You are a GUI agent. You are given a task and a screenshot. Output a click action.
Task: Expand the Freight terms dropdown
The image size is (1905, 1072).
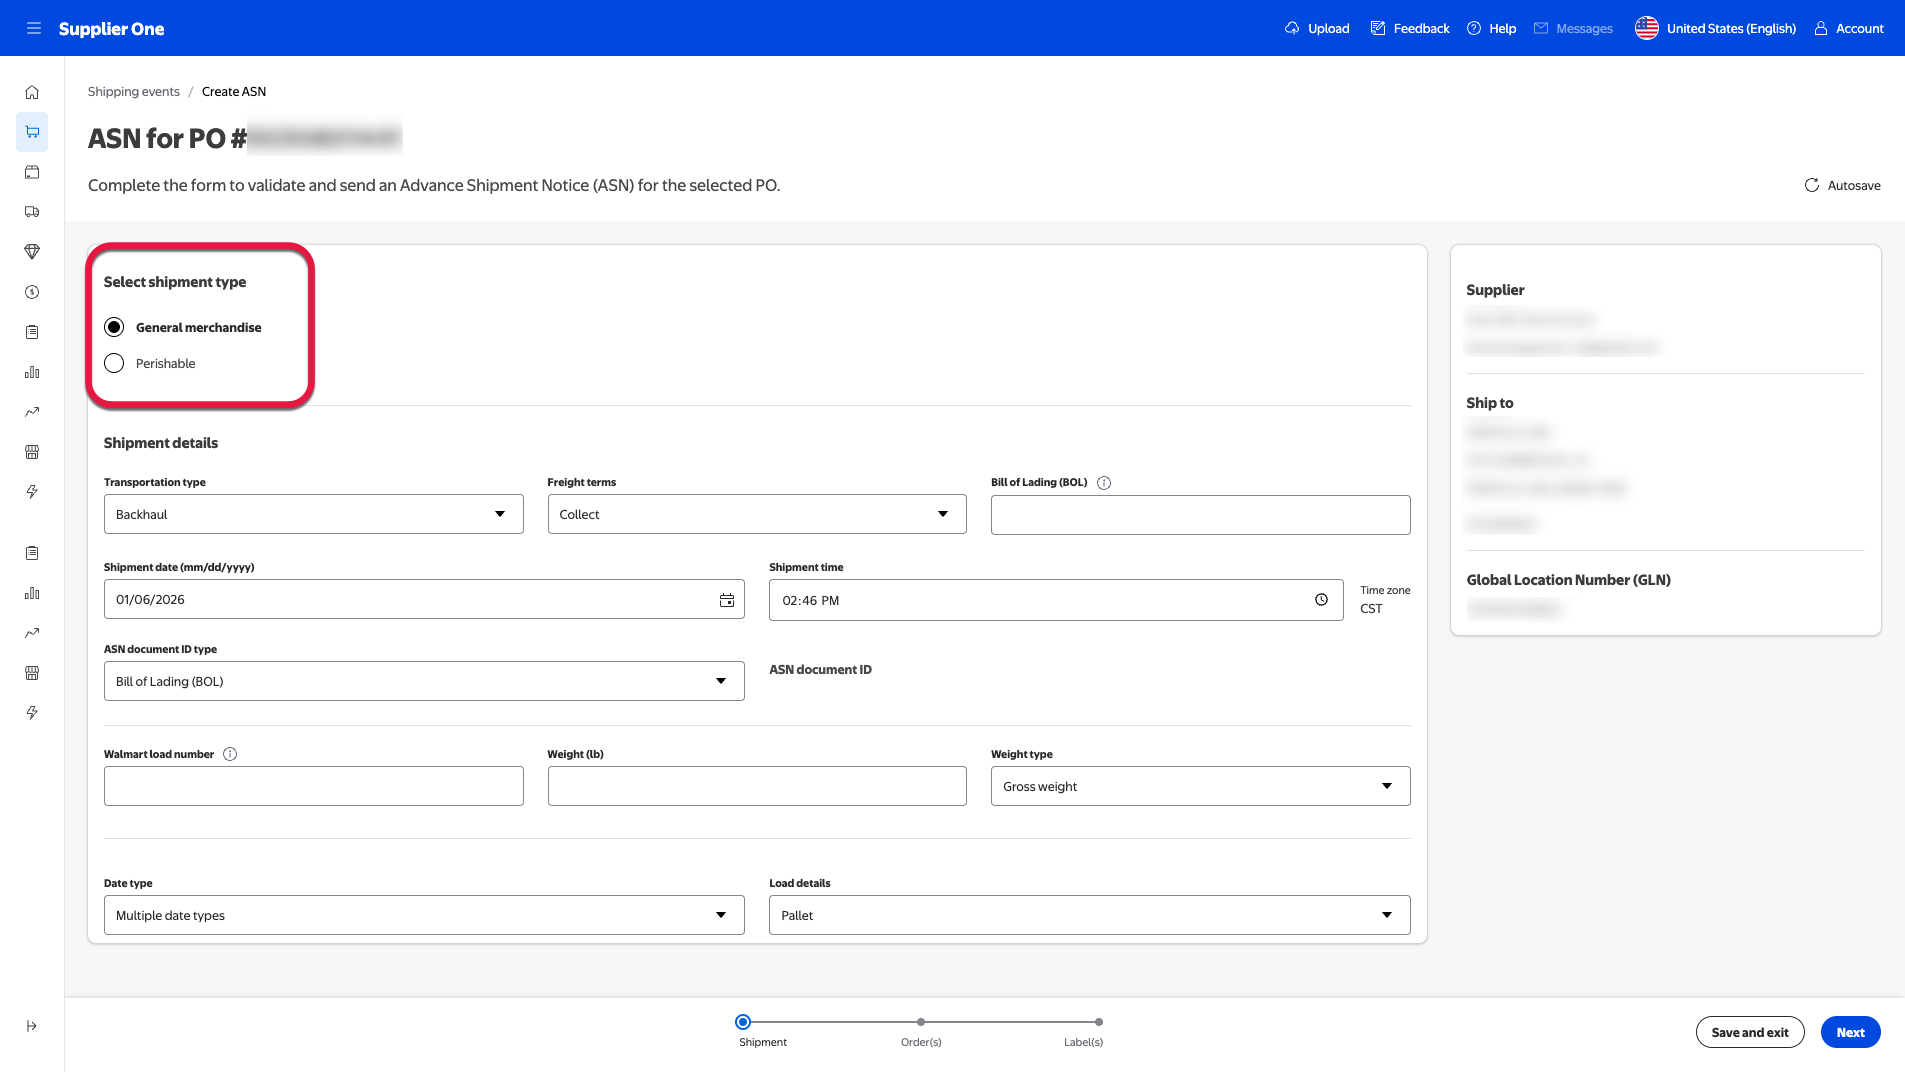(756, 515)
